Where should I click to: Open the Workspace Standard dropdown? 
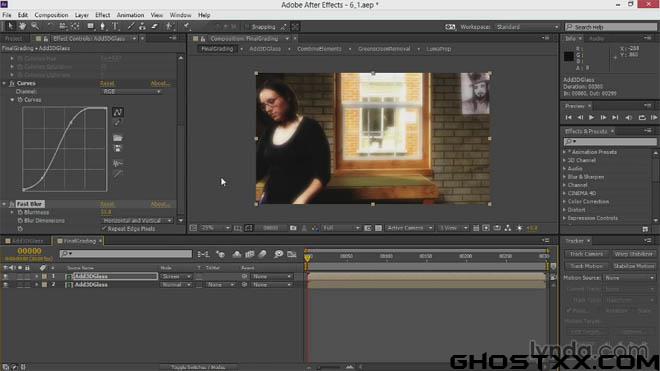pyautogui.click(x=527, y=27)
